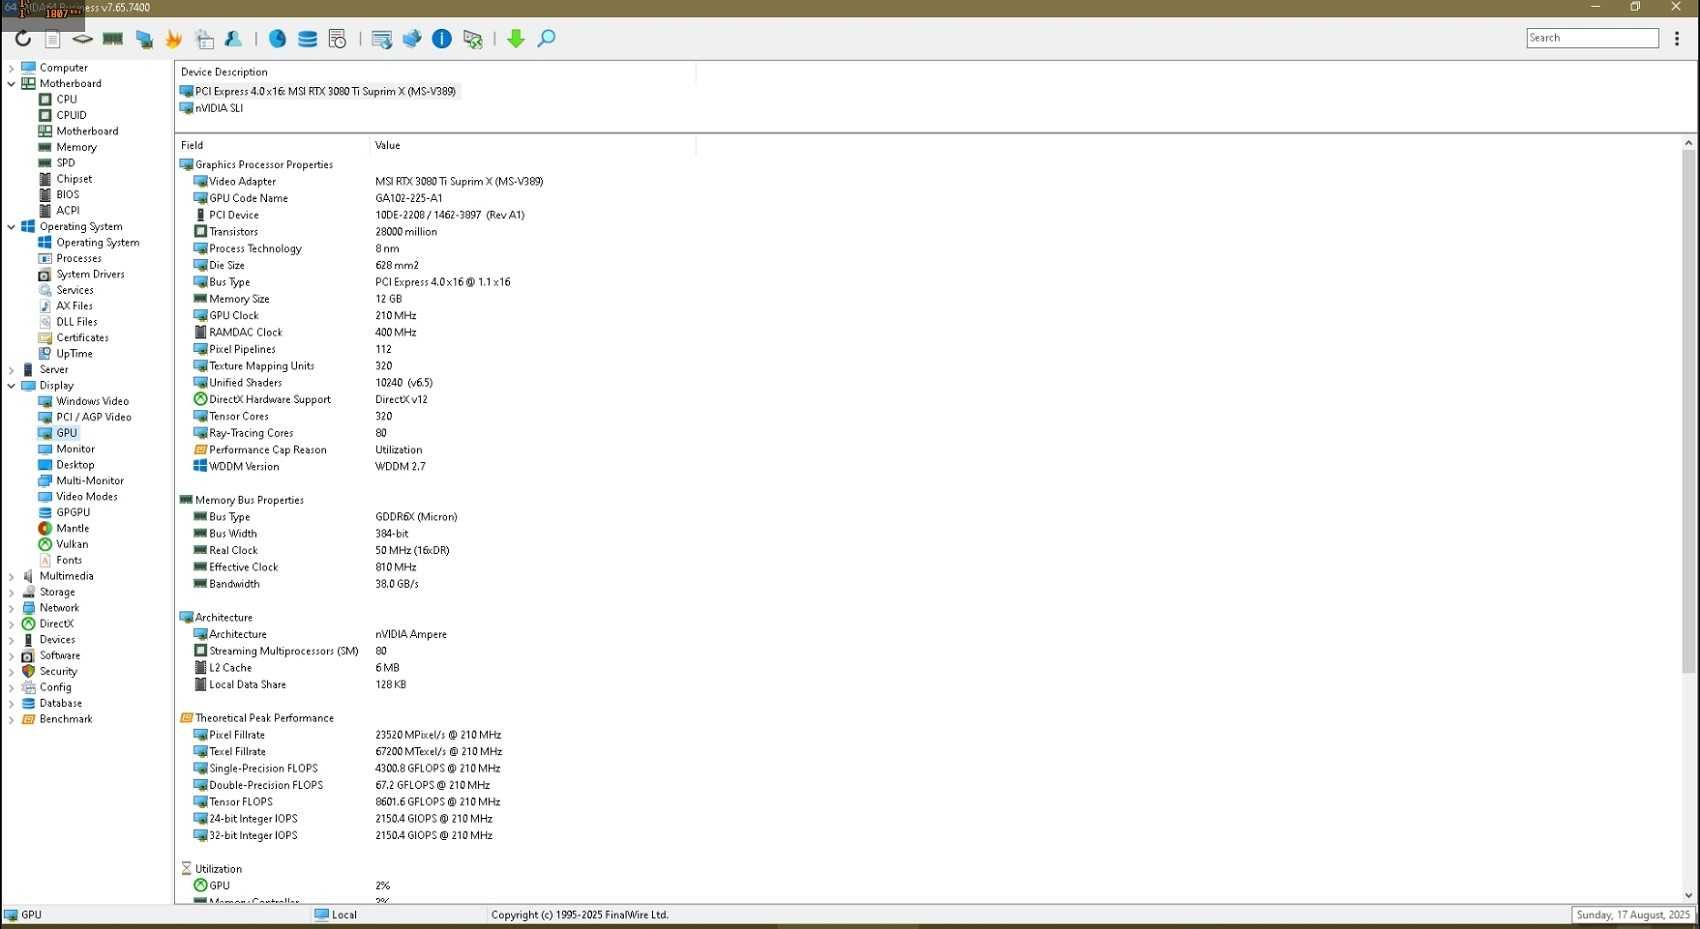
Task: Expand the Storage tree node
Action: click(x=11, y=592)
